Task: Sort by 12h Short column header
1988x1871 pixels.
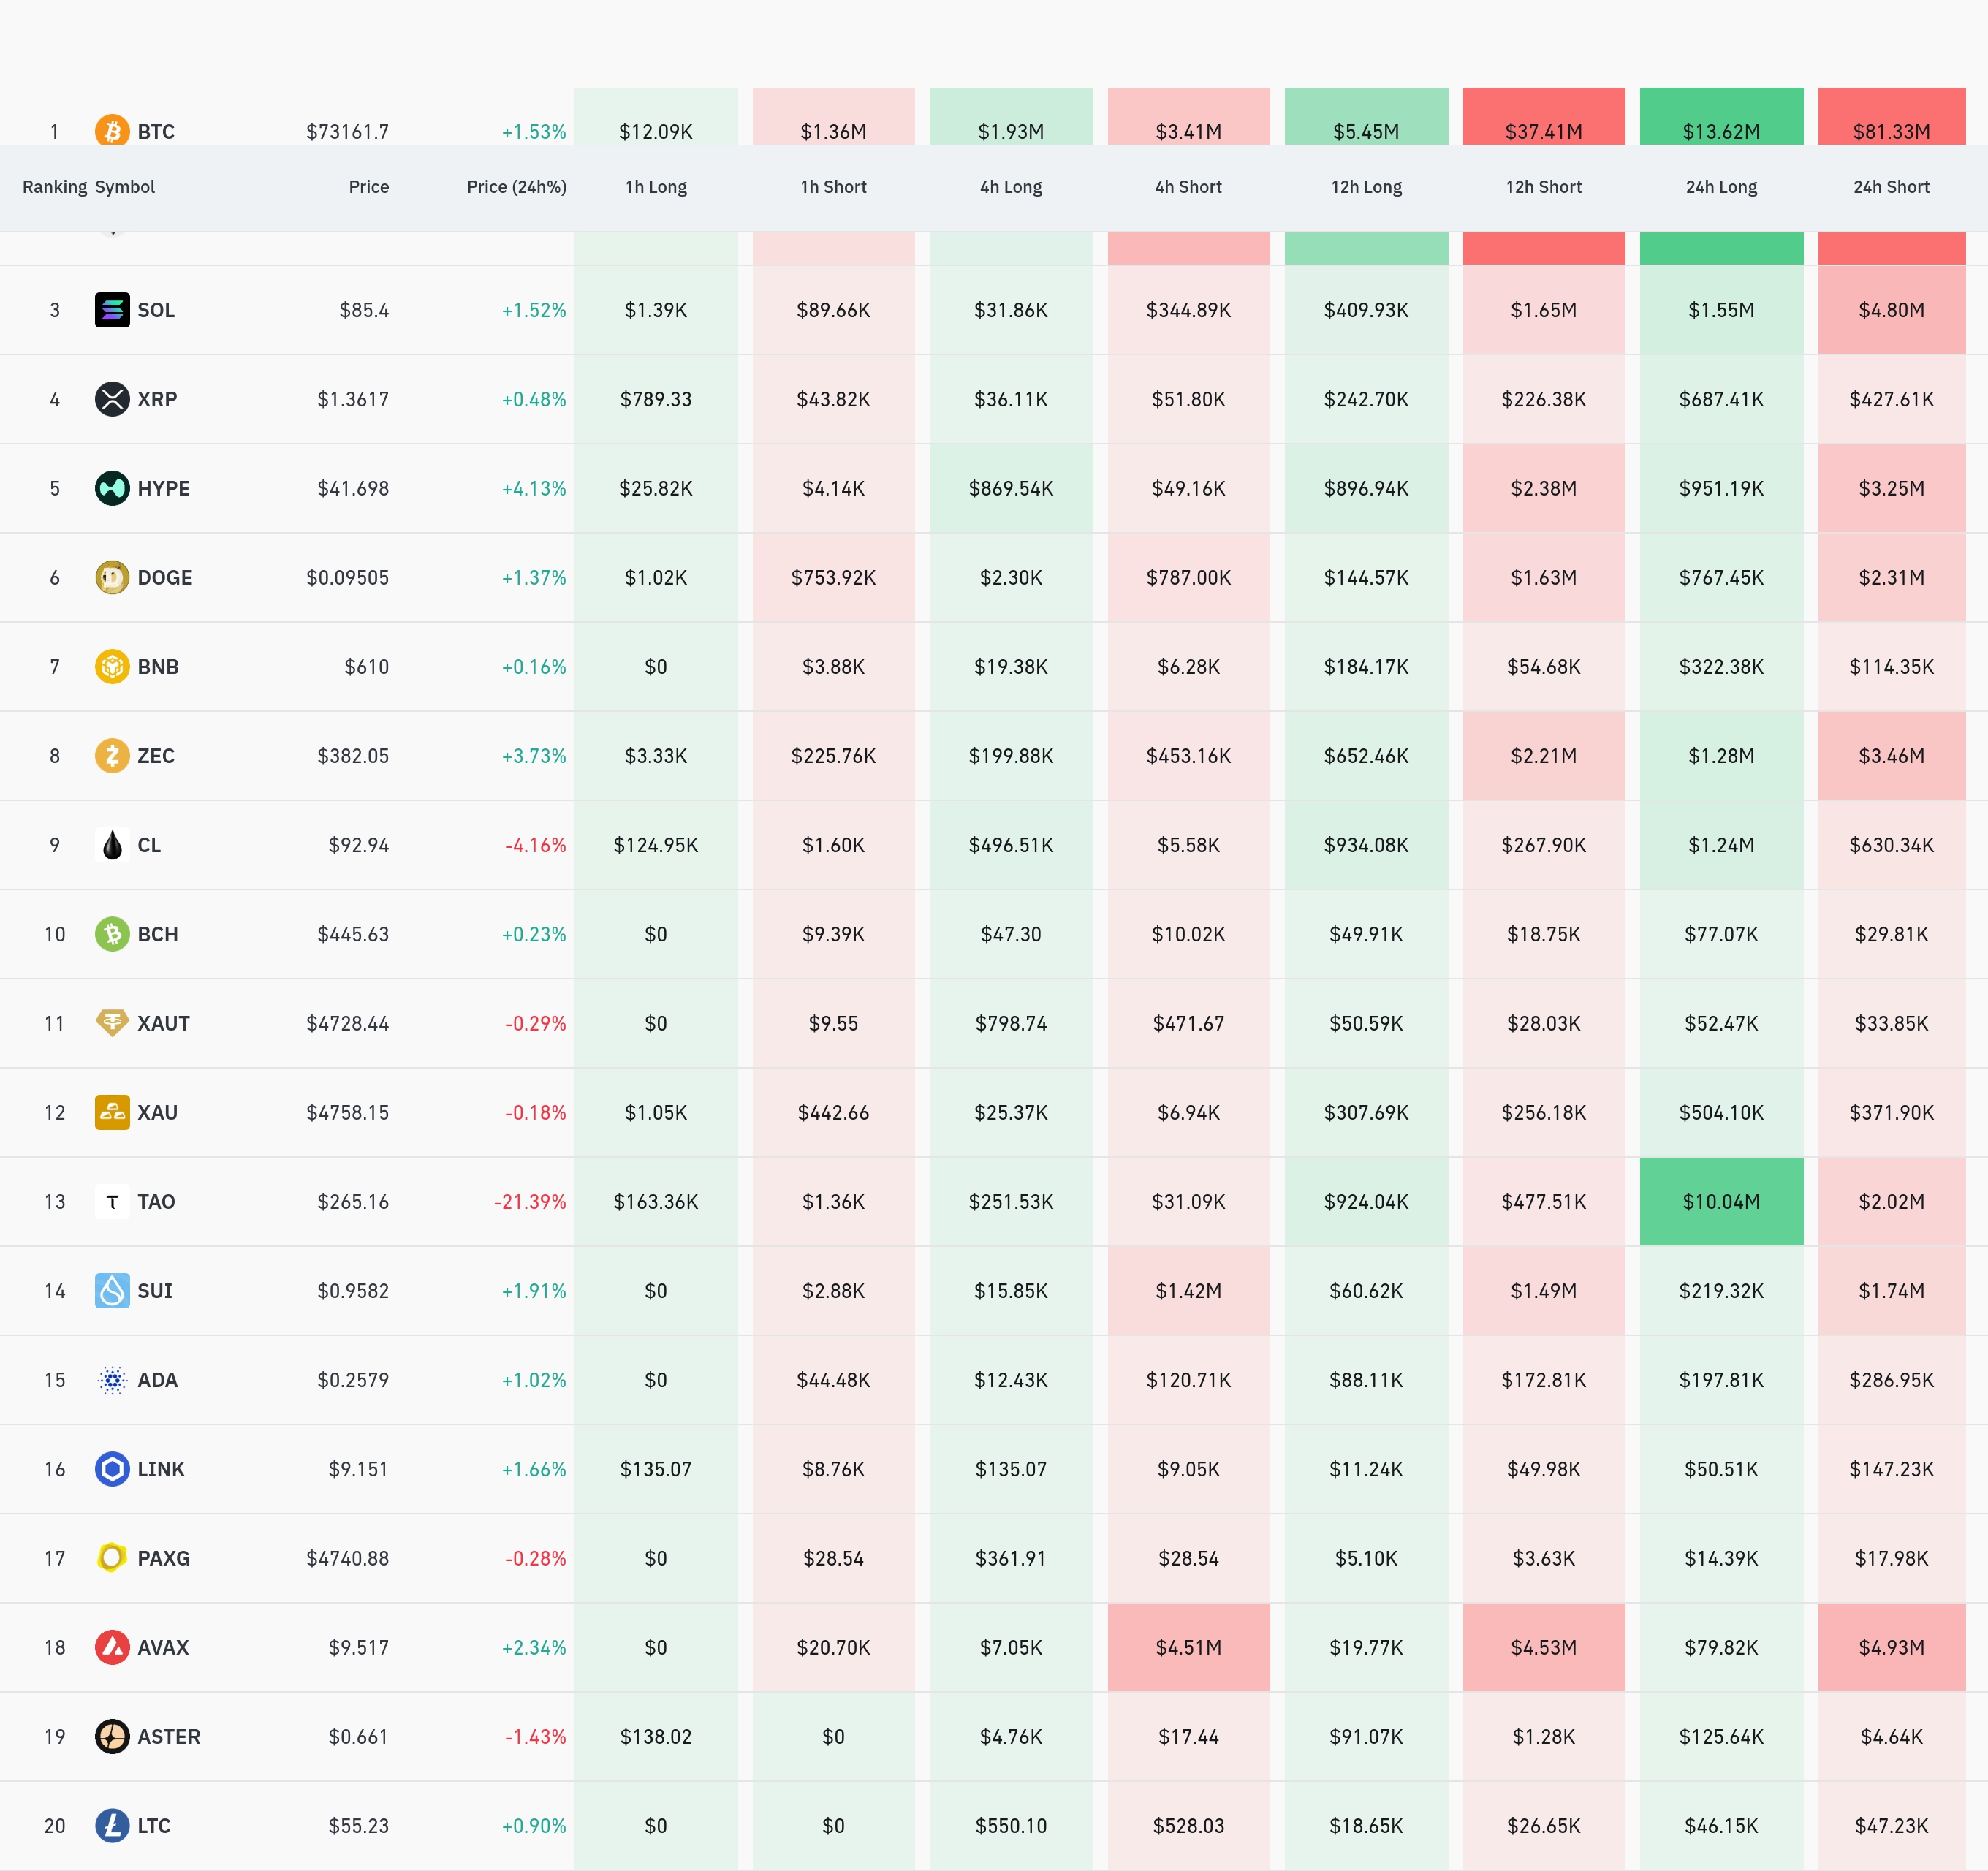Action: [1543, 187]
